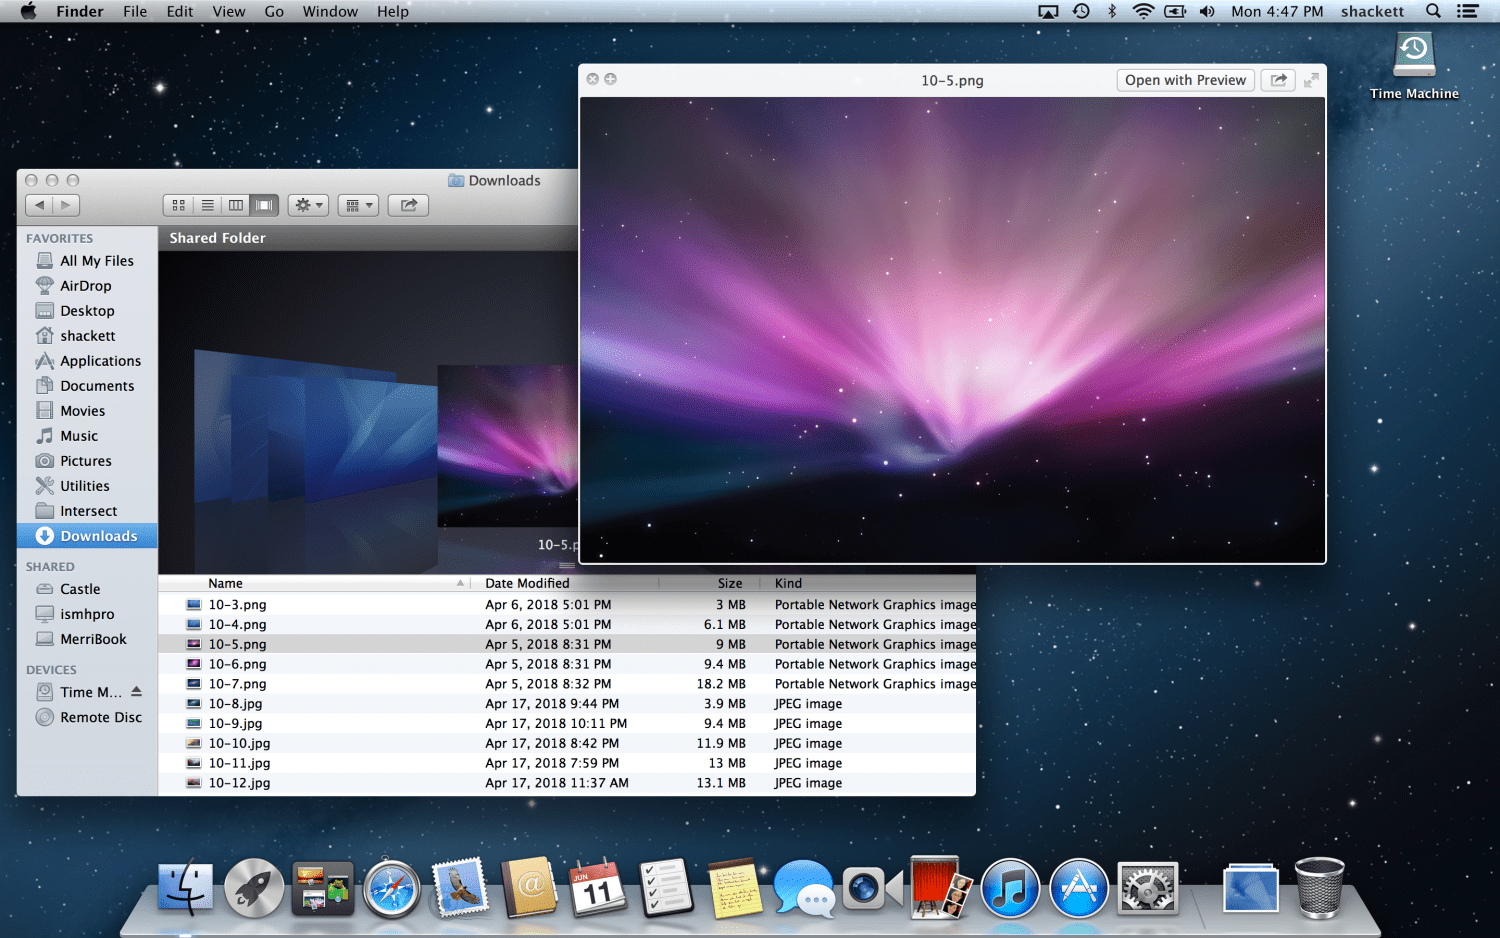Viewport: 1500px width, 938px height.
Task: Launch Safari from the Dock
Action: [x=391, y=888]
